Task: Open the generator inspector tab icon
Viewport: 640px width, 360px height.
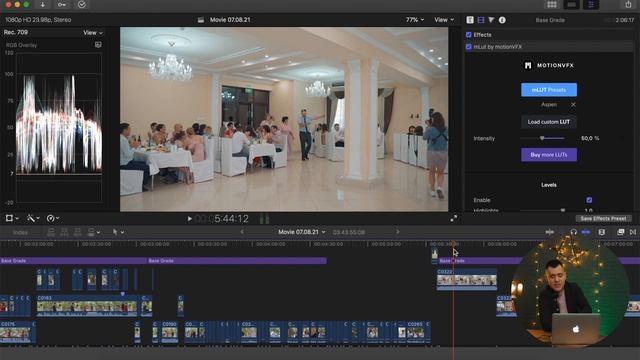Action: (x=470, y=20)
